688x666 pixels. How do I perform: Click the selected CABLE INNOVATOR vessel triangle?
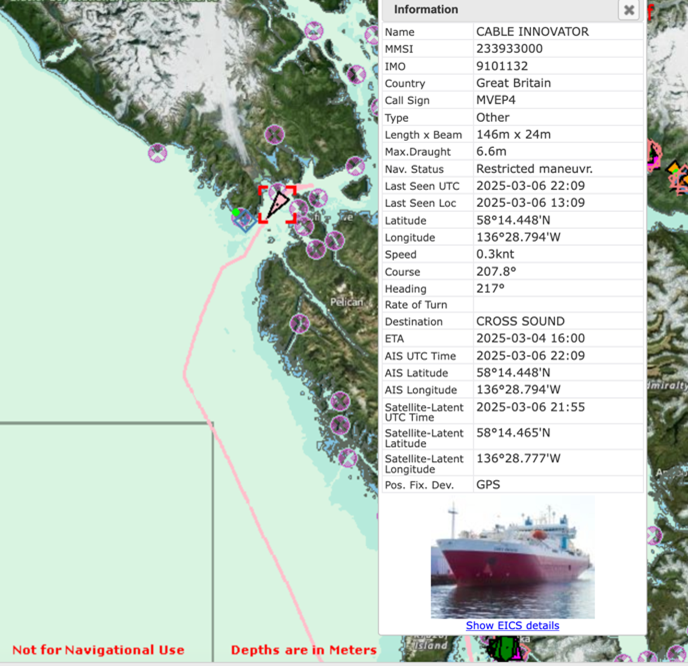pos(277,204)
